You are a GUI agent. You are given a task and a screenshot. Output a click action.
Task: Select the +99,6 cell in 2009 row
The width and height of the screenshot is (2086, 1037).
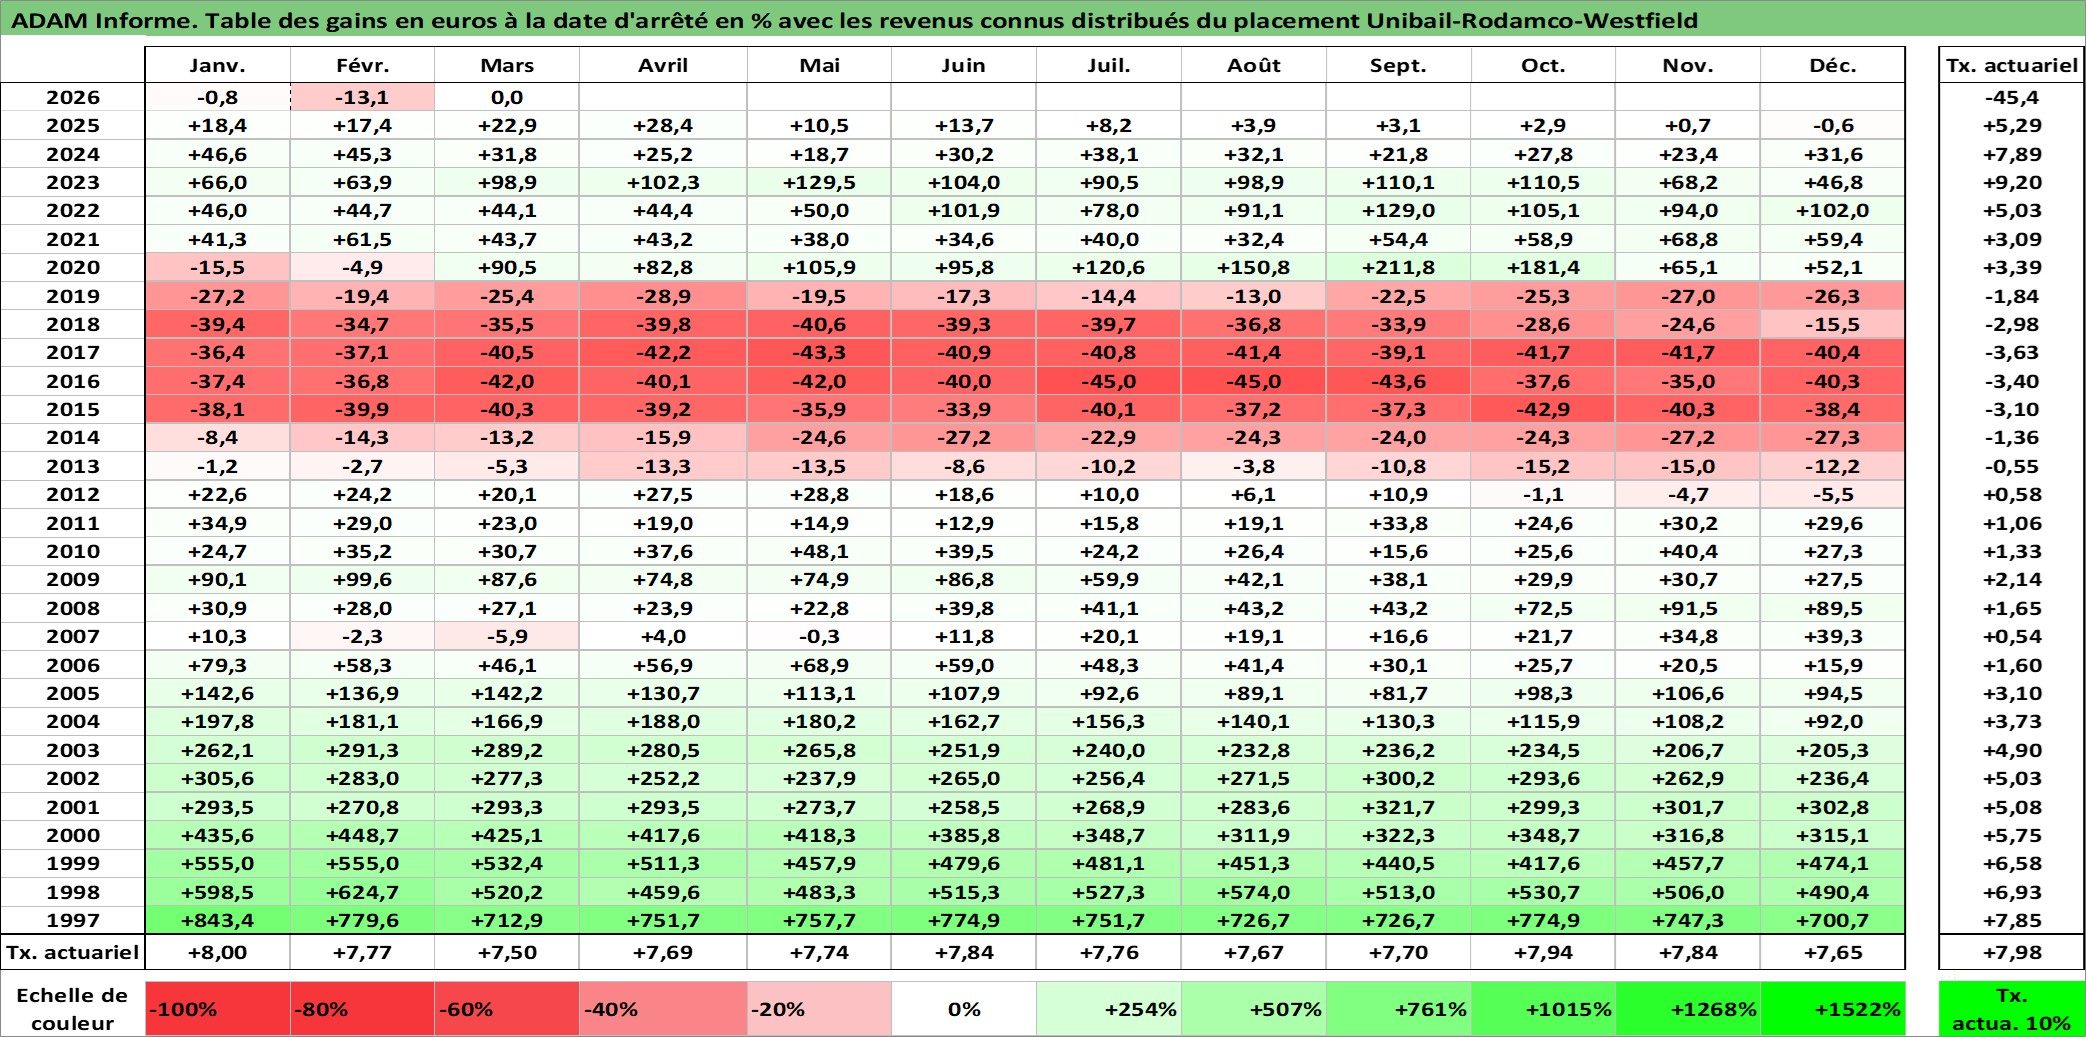point(362,579)
